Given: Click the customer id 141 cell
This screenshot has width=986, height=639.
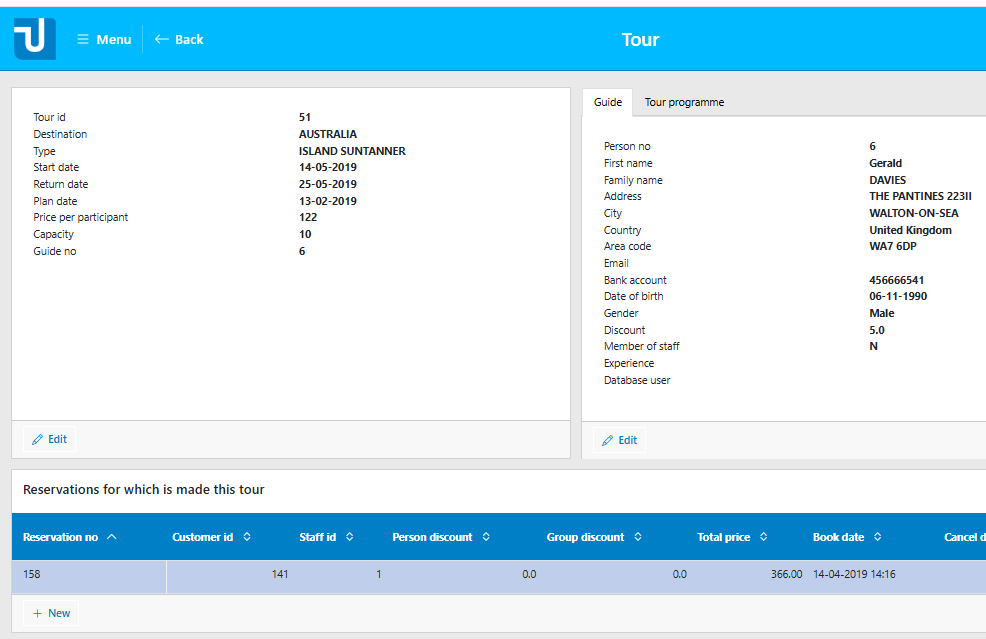Looking at the screenshot, I should click(279, 575).
